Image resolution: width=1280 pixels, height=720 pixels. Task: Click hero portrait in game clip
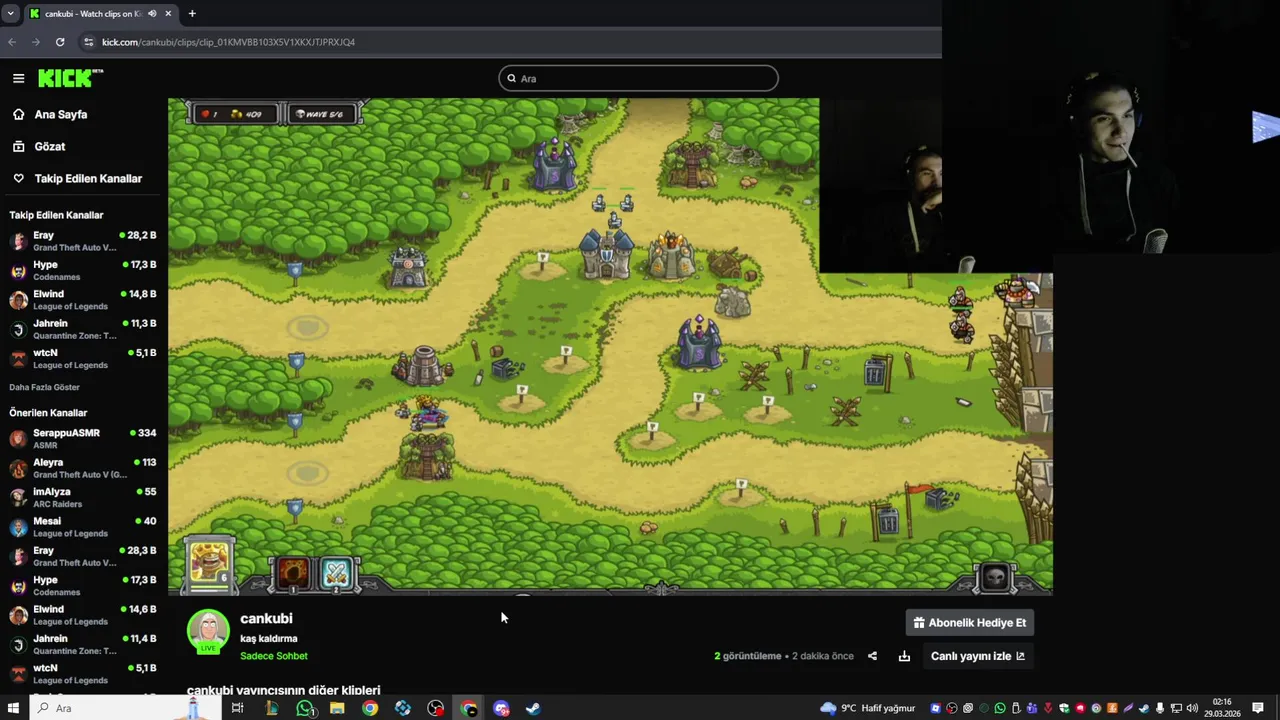pyautogui.click(x=210, y=564)
